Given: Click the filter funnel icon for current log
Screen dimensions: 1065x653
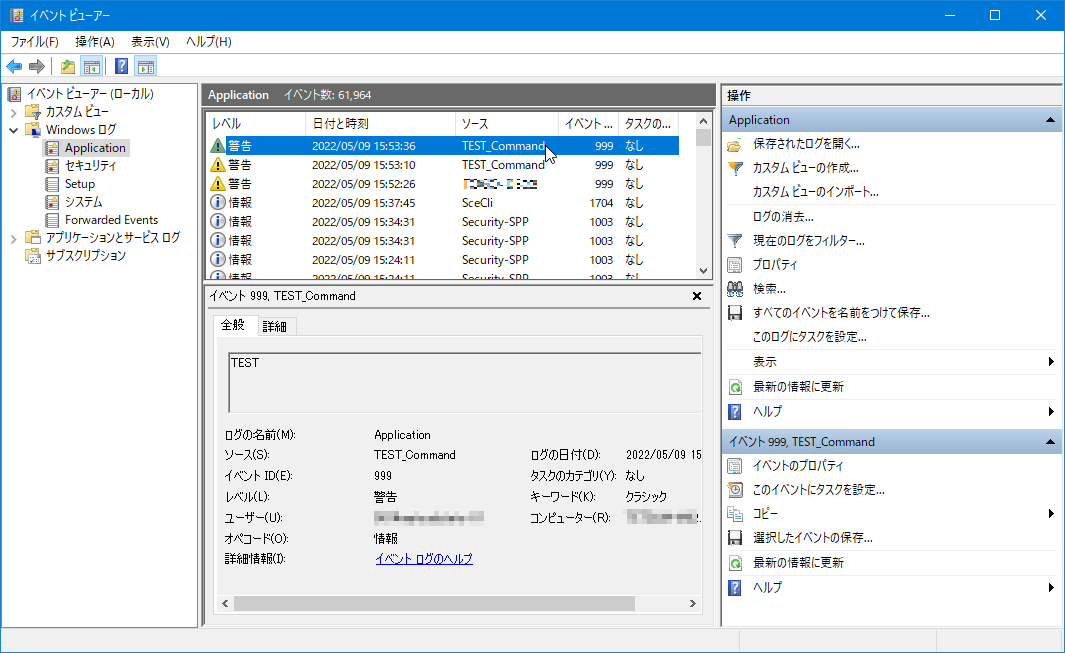Looking at the screenshot, I should 735,241.
